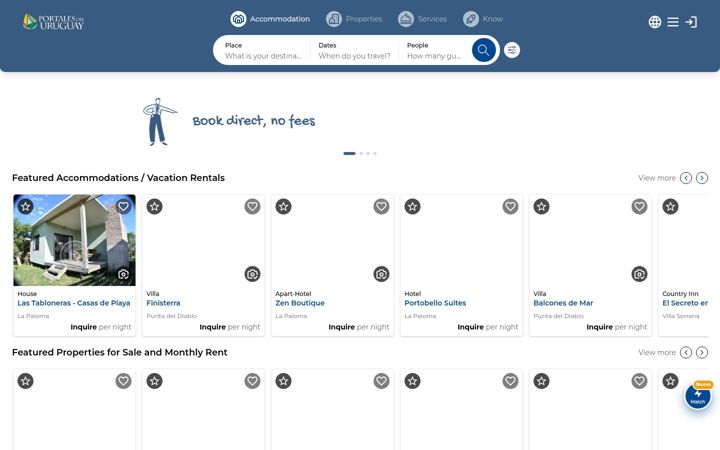The image size is (720, 450).
Task: Open photo gallery icon on Zen Boutique
Action: point(381,274)
